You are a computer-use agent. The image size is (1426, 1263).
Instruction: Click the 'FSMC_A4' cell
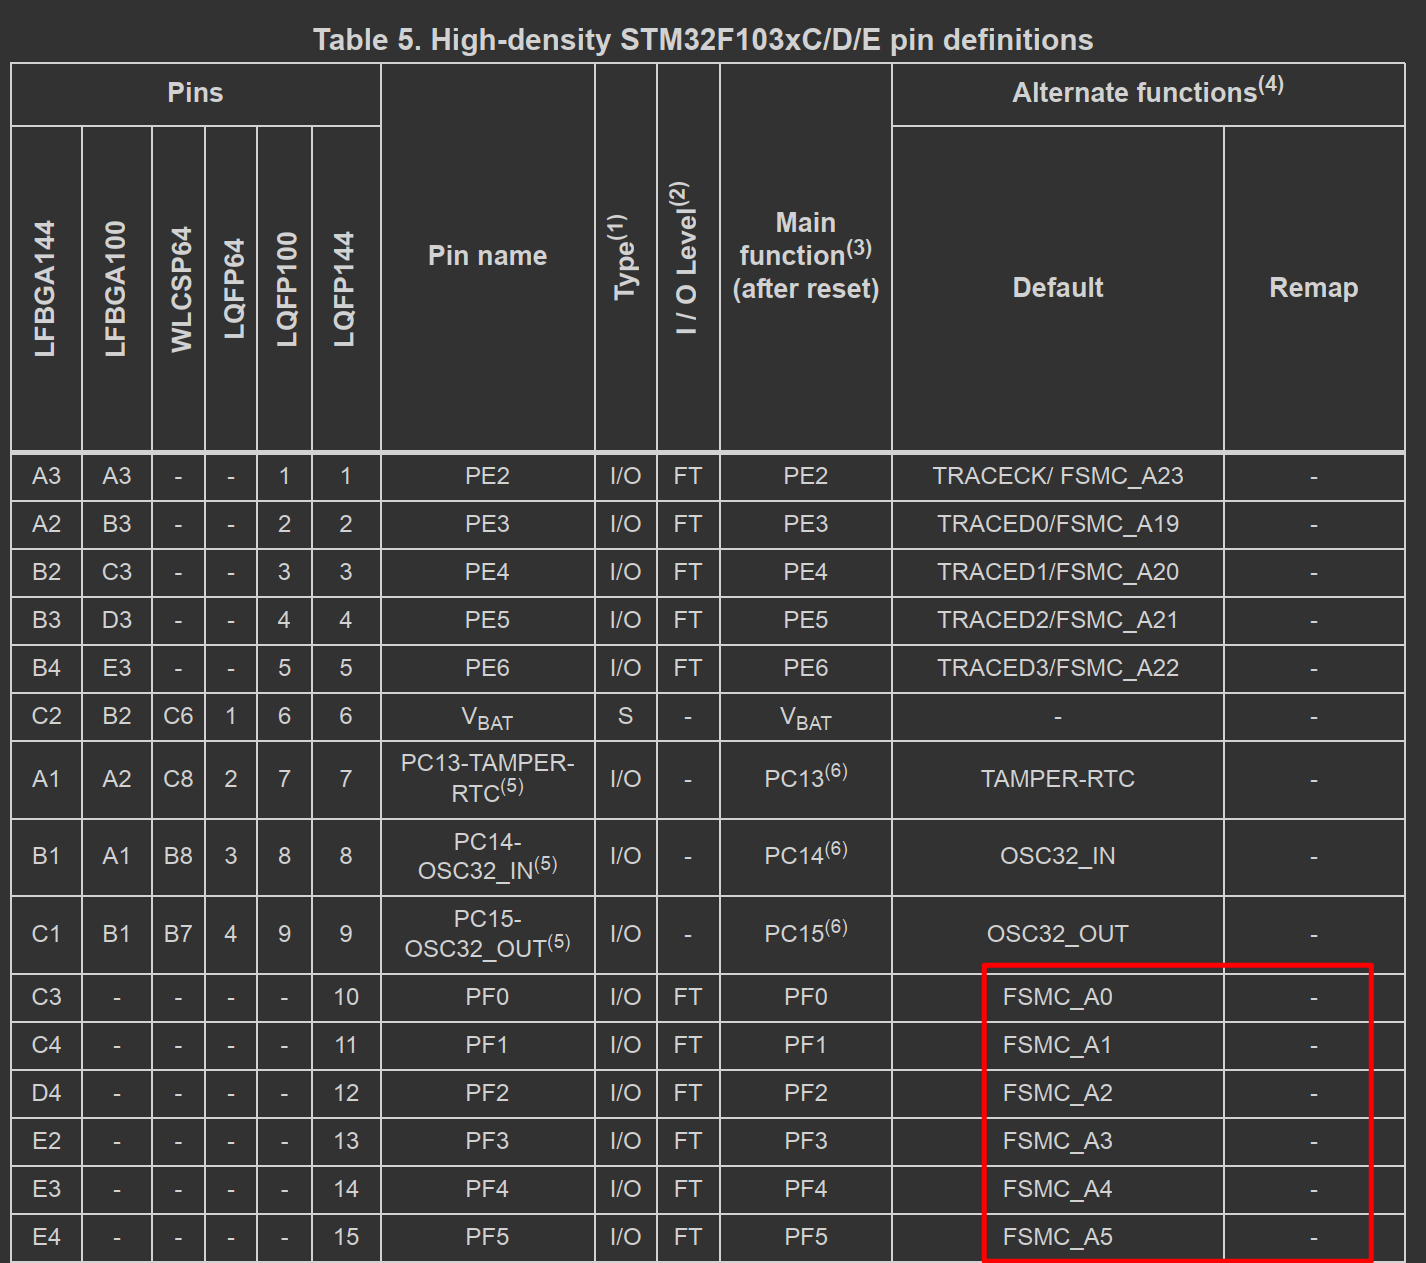1058,1189
